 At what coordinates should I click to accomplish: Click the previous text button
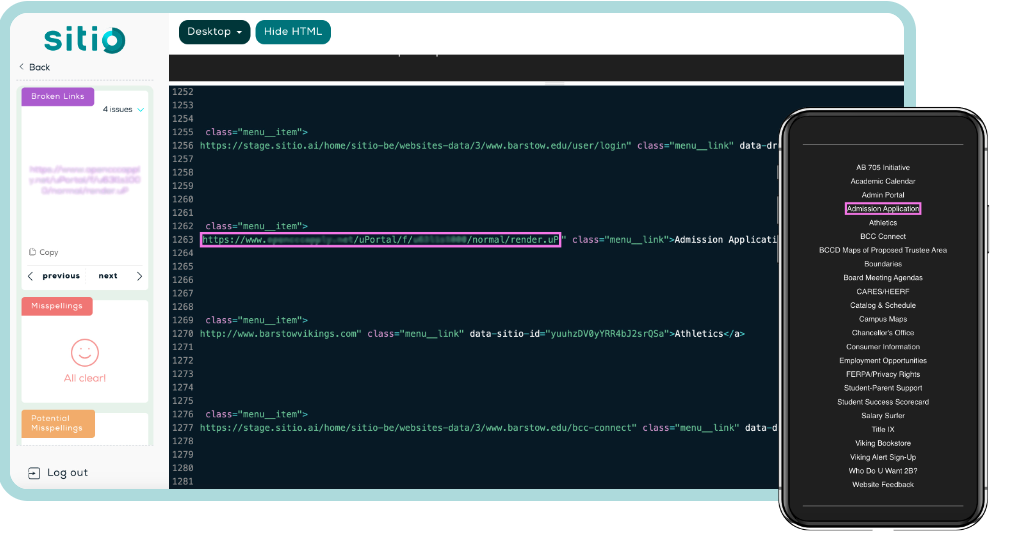(x=61, y=276)
